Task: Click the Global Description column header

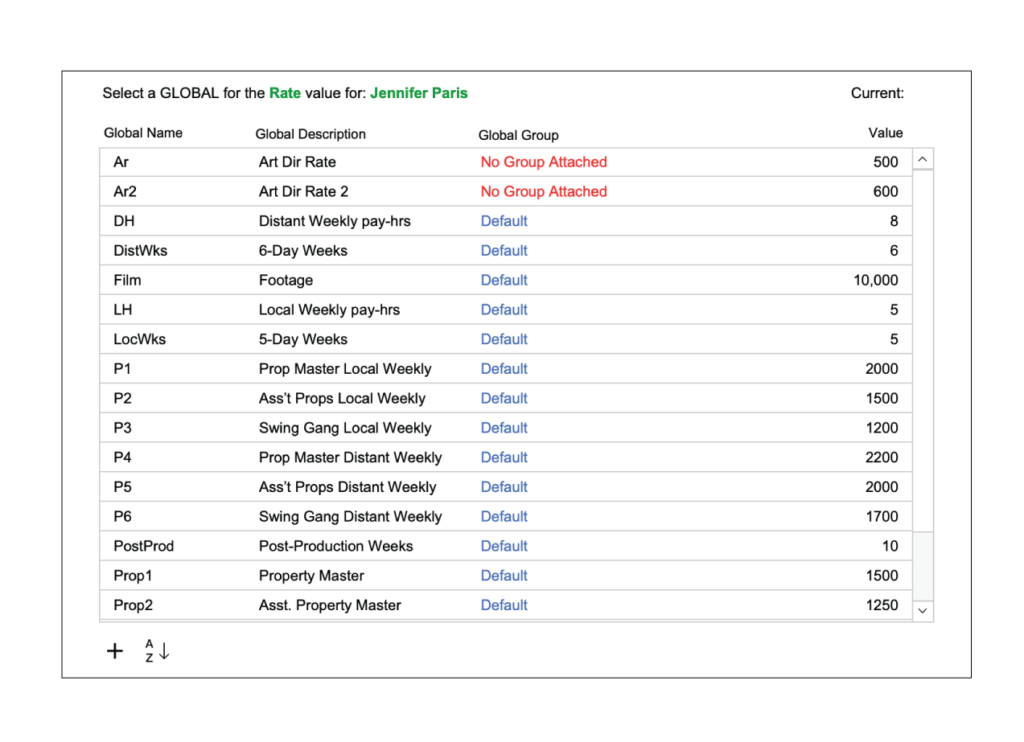Action: 310,134
